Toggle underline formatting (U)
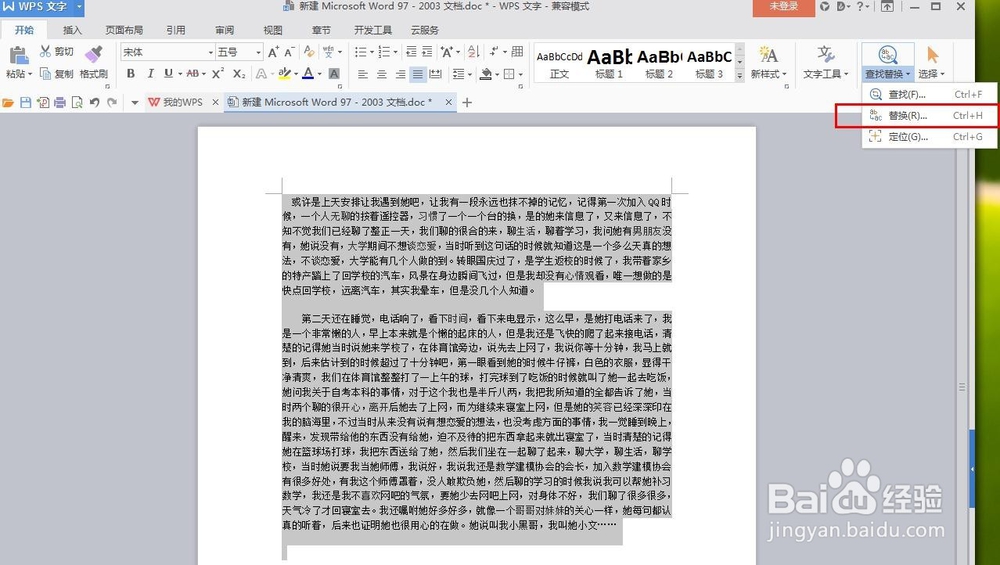The height and width of the screenshot is (565, 1000). [x=168, y=74]
